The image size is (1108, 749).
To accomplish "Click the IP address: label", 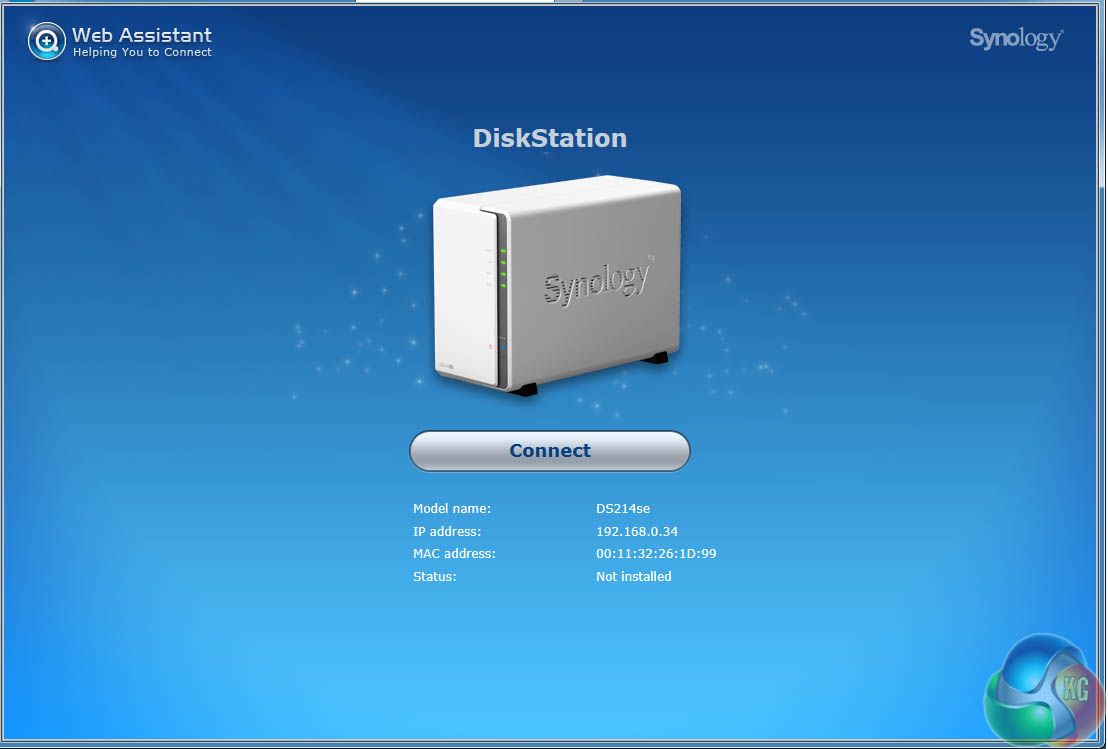I will (447, 531).
